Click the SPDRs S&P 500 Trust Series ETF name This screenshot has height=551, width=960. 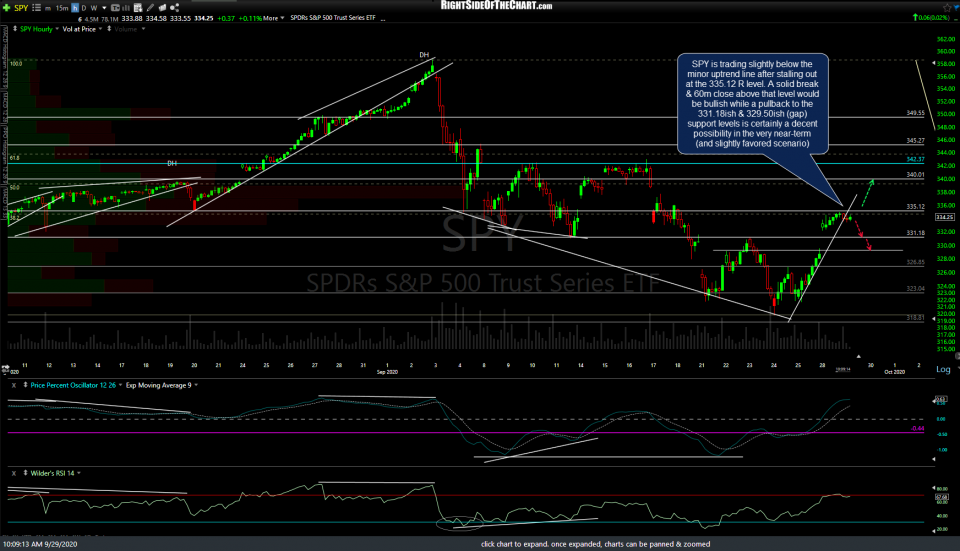[x=332, y=18]
